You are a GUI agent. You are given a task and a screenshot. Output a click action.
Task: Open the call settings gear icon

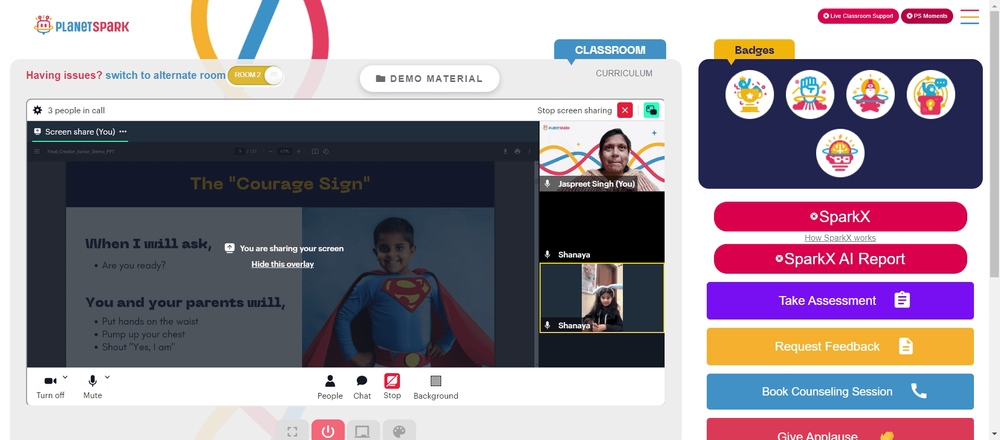(38, 110)
